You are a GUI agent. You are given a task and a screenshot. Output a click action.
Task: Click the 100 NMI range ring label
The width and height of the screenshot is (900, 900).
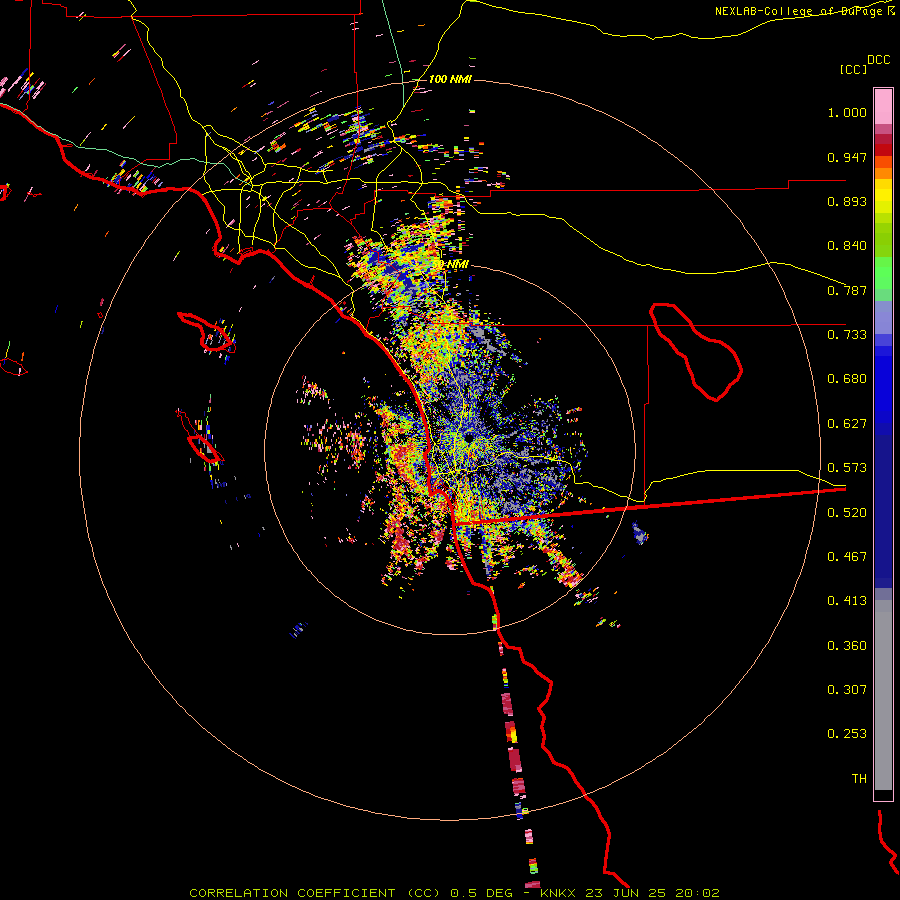point(450,79)
